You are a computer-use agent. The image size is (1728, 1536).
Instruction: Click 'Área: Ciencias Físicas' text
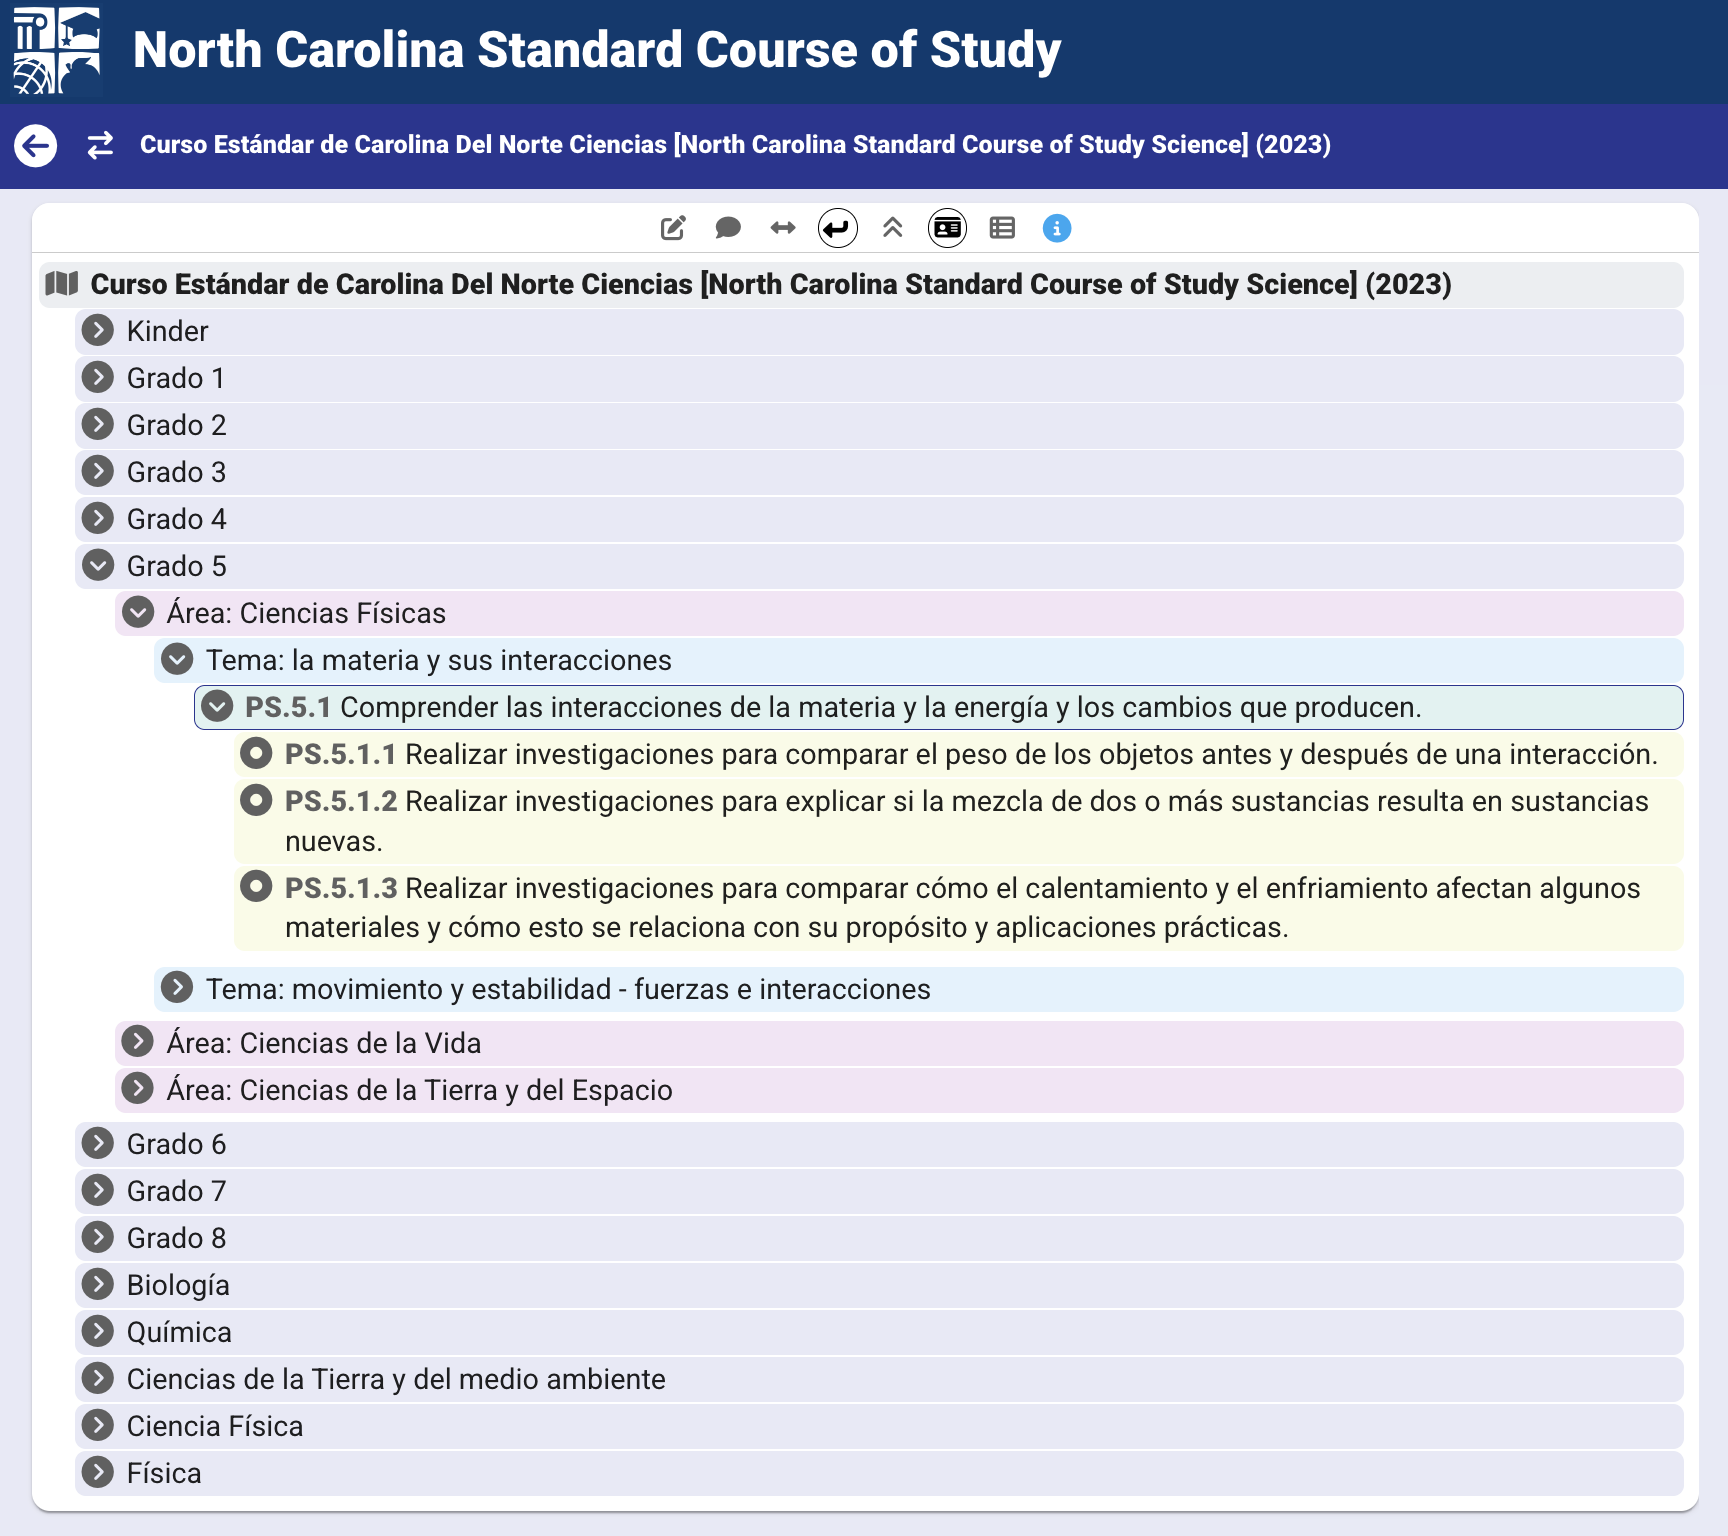tap(306, 613)
